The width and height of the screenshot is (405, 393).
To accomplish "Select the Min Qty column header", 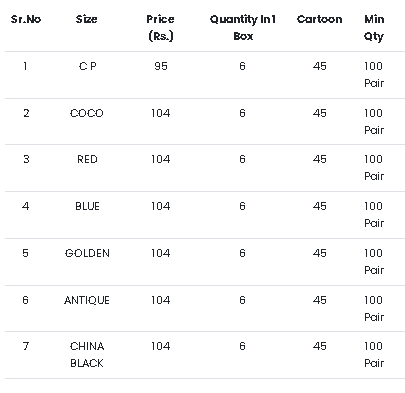I will 374,28.
